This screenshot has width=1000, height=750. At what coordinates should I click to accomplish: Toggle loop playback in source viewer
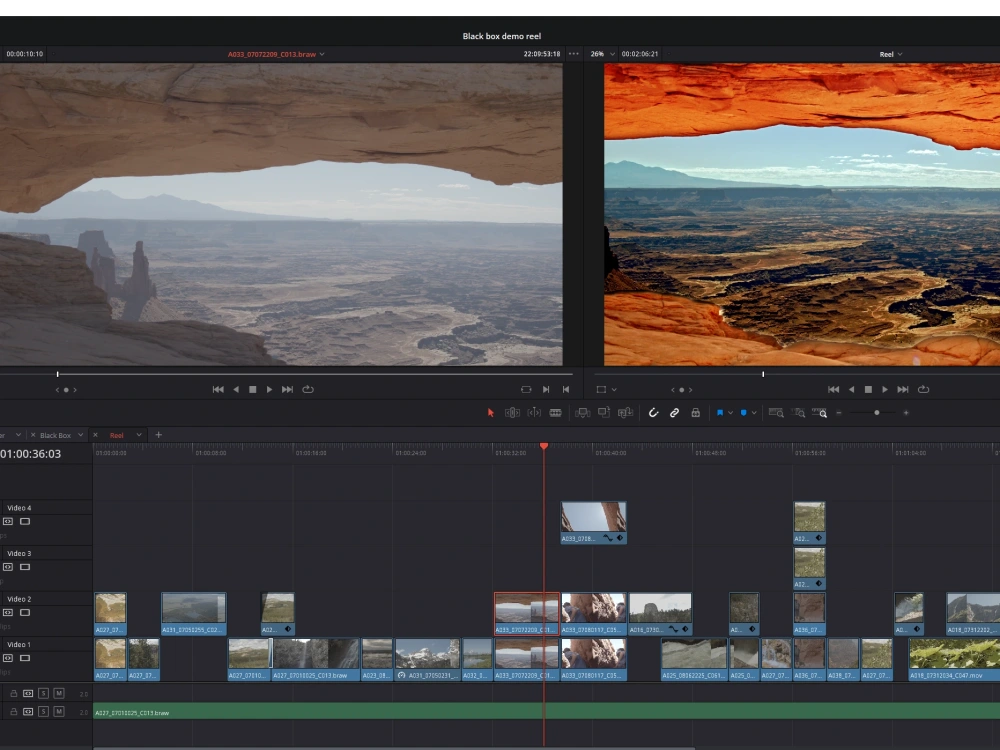(308, 389)
